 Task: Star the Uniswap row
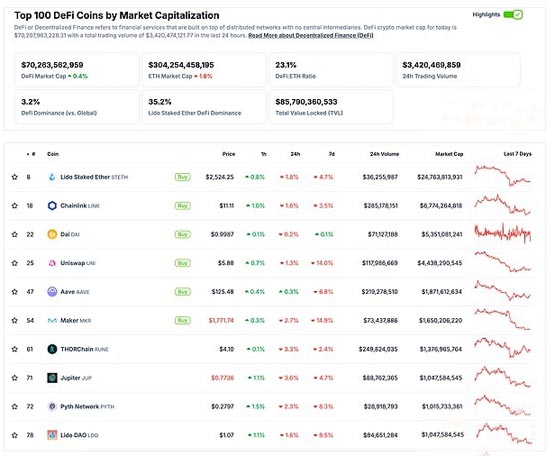pyautogui.click(x=15, y=263)
